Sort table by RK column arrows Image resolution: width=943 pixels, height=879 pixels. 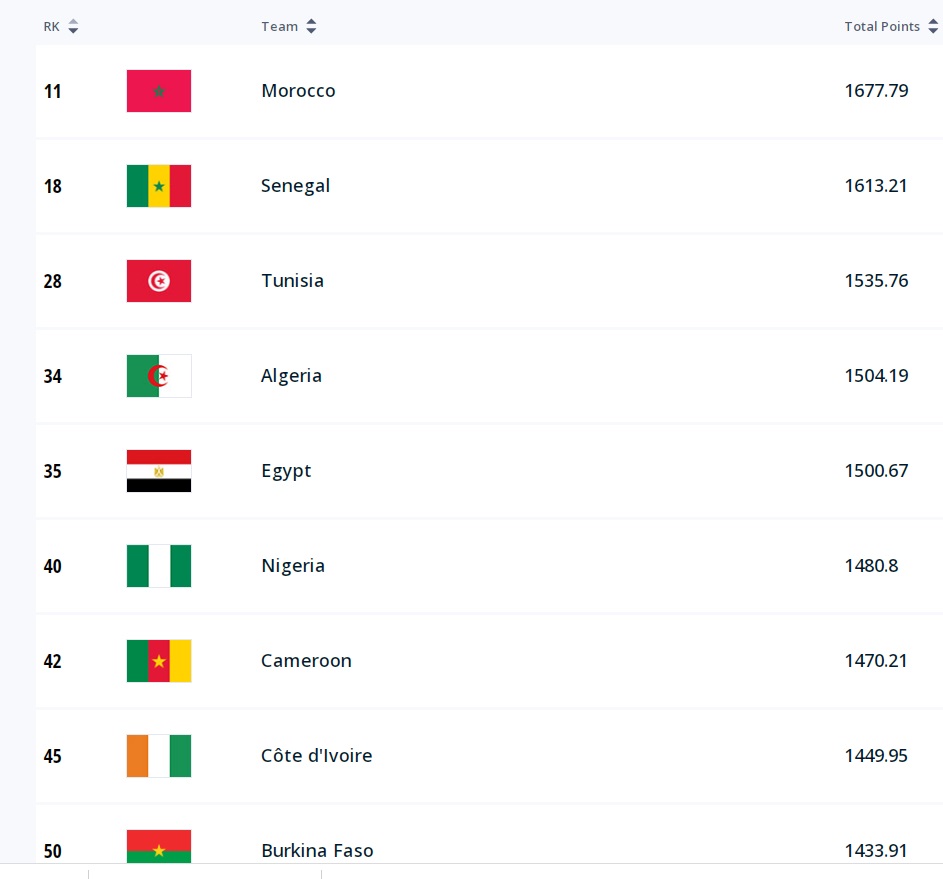[x=73, y=27]
